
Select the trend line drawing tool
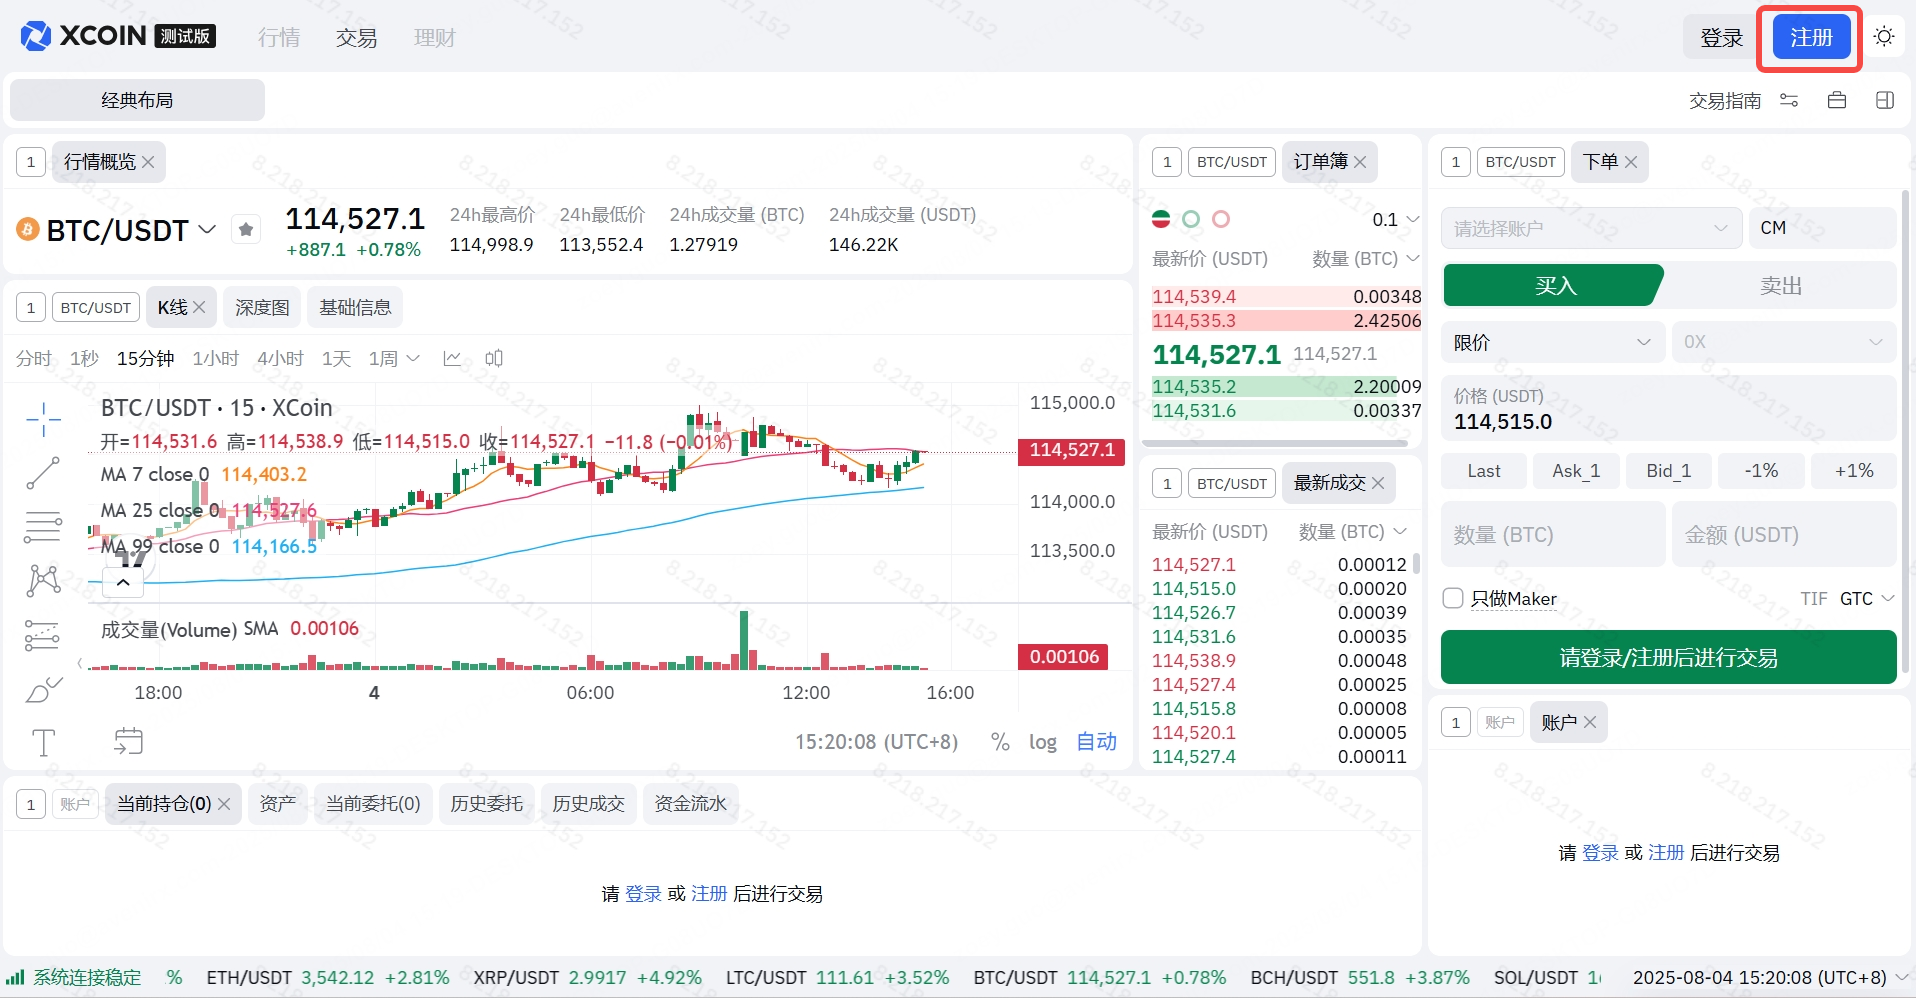pyautogui.click(x=43, y=473)
